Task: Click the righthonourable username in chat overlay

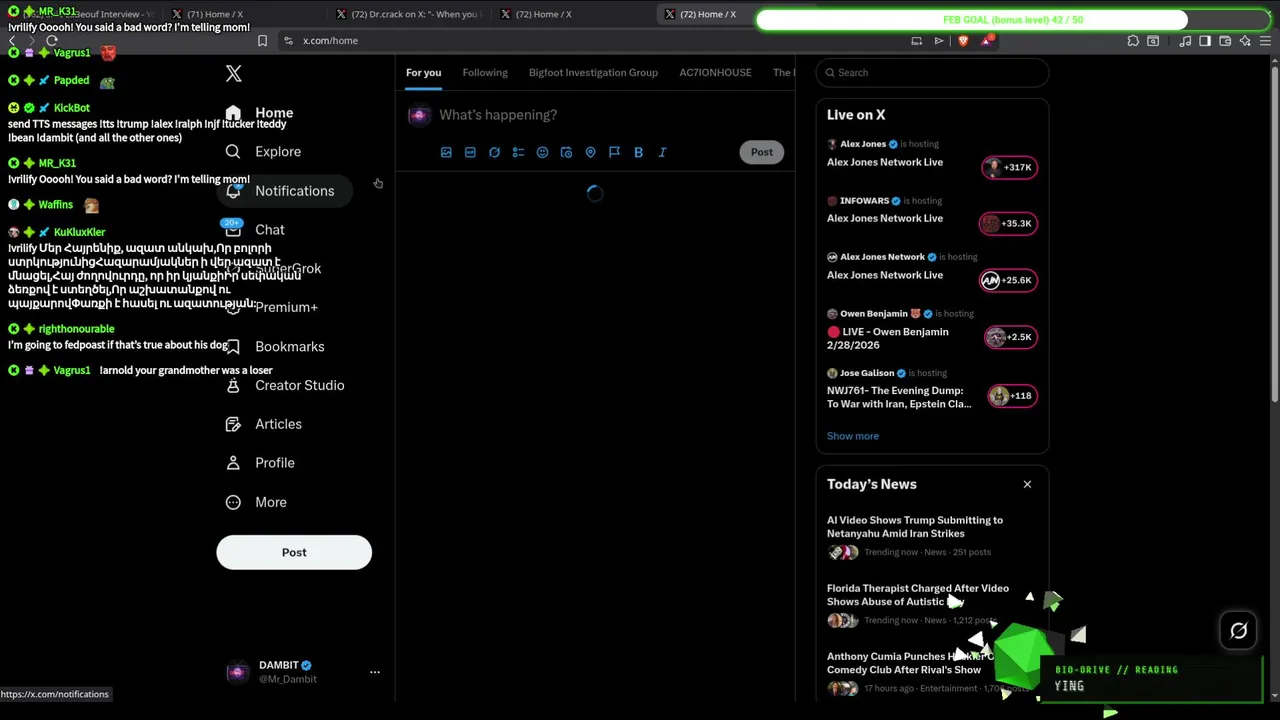Action: [77, 329]
